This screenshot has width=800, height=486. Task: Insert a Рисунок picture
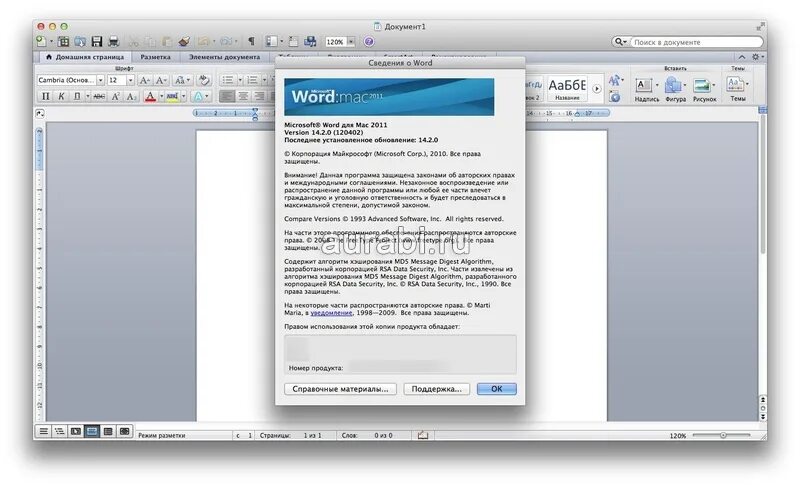click(705, 90)
